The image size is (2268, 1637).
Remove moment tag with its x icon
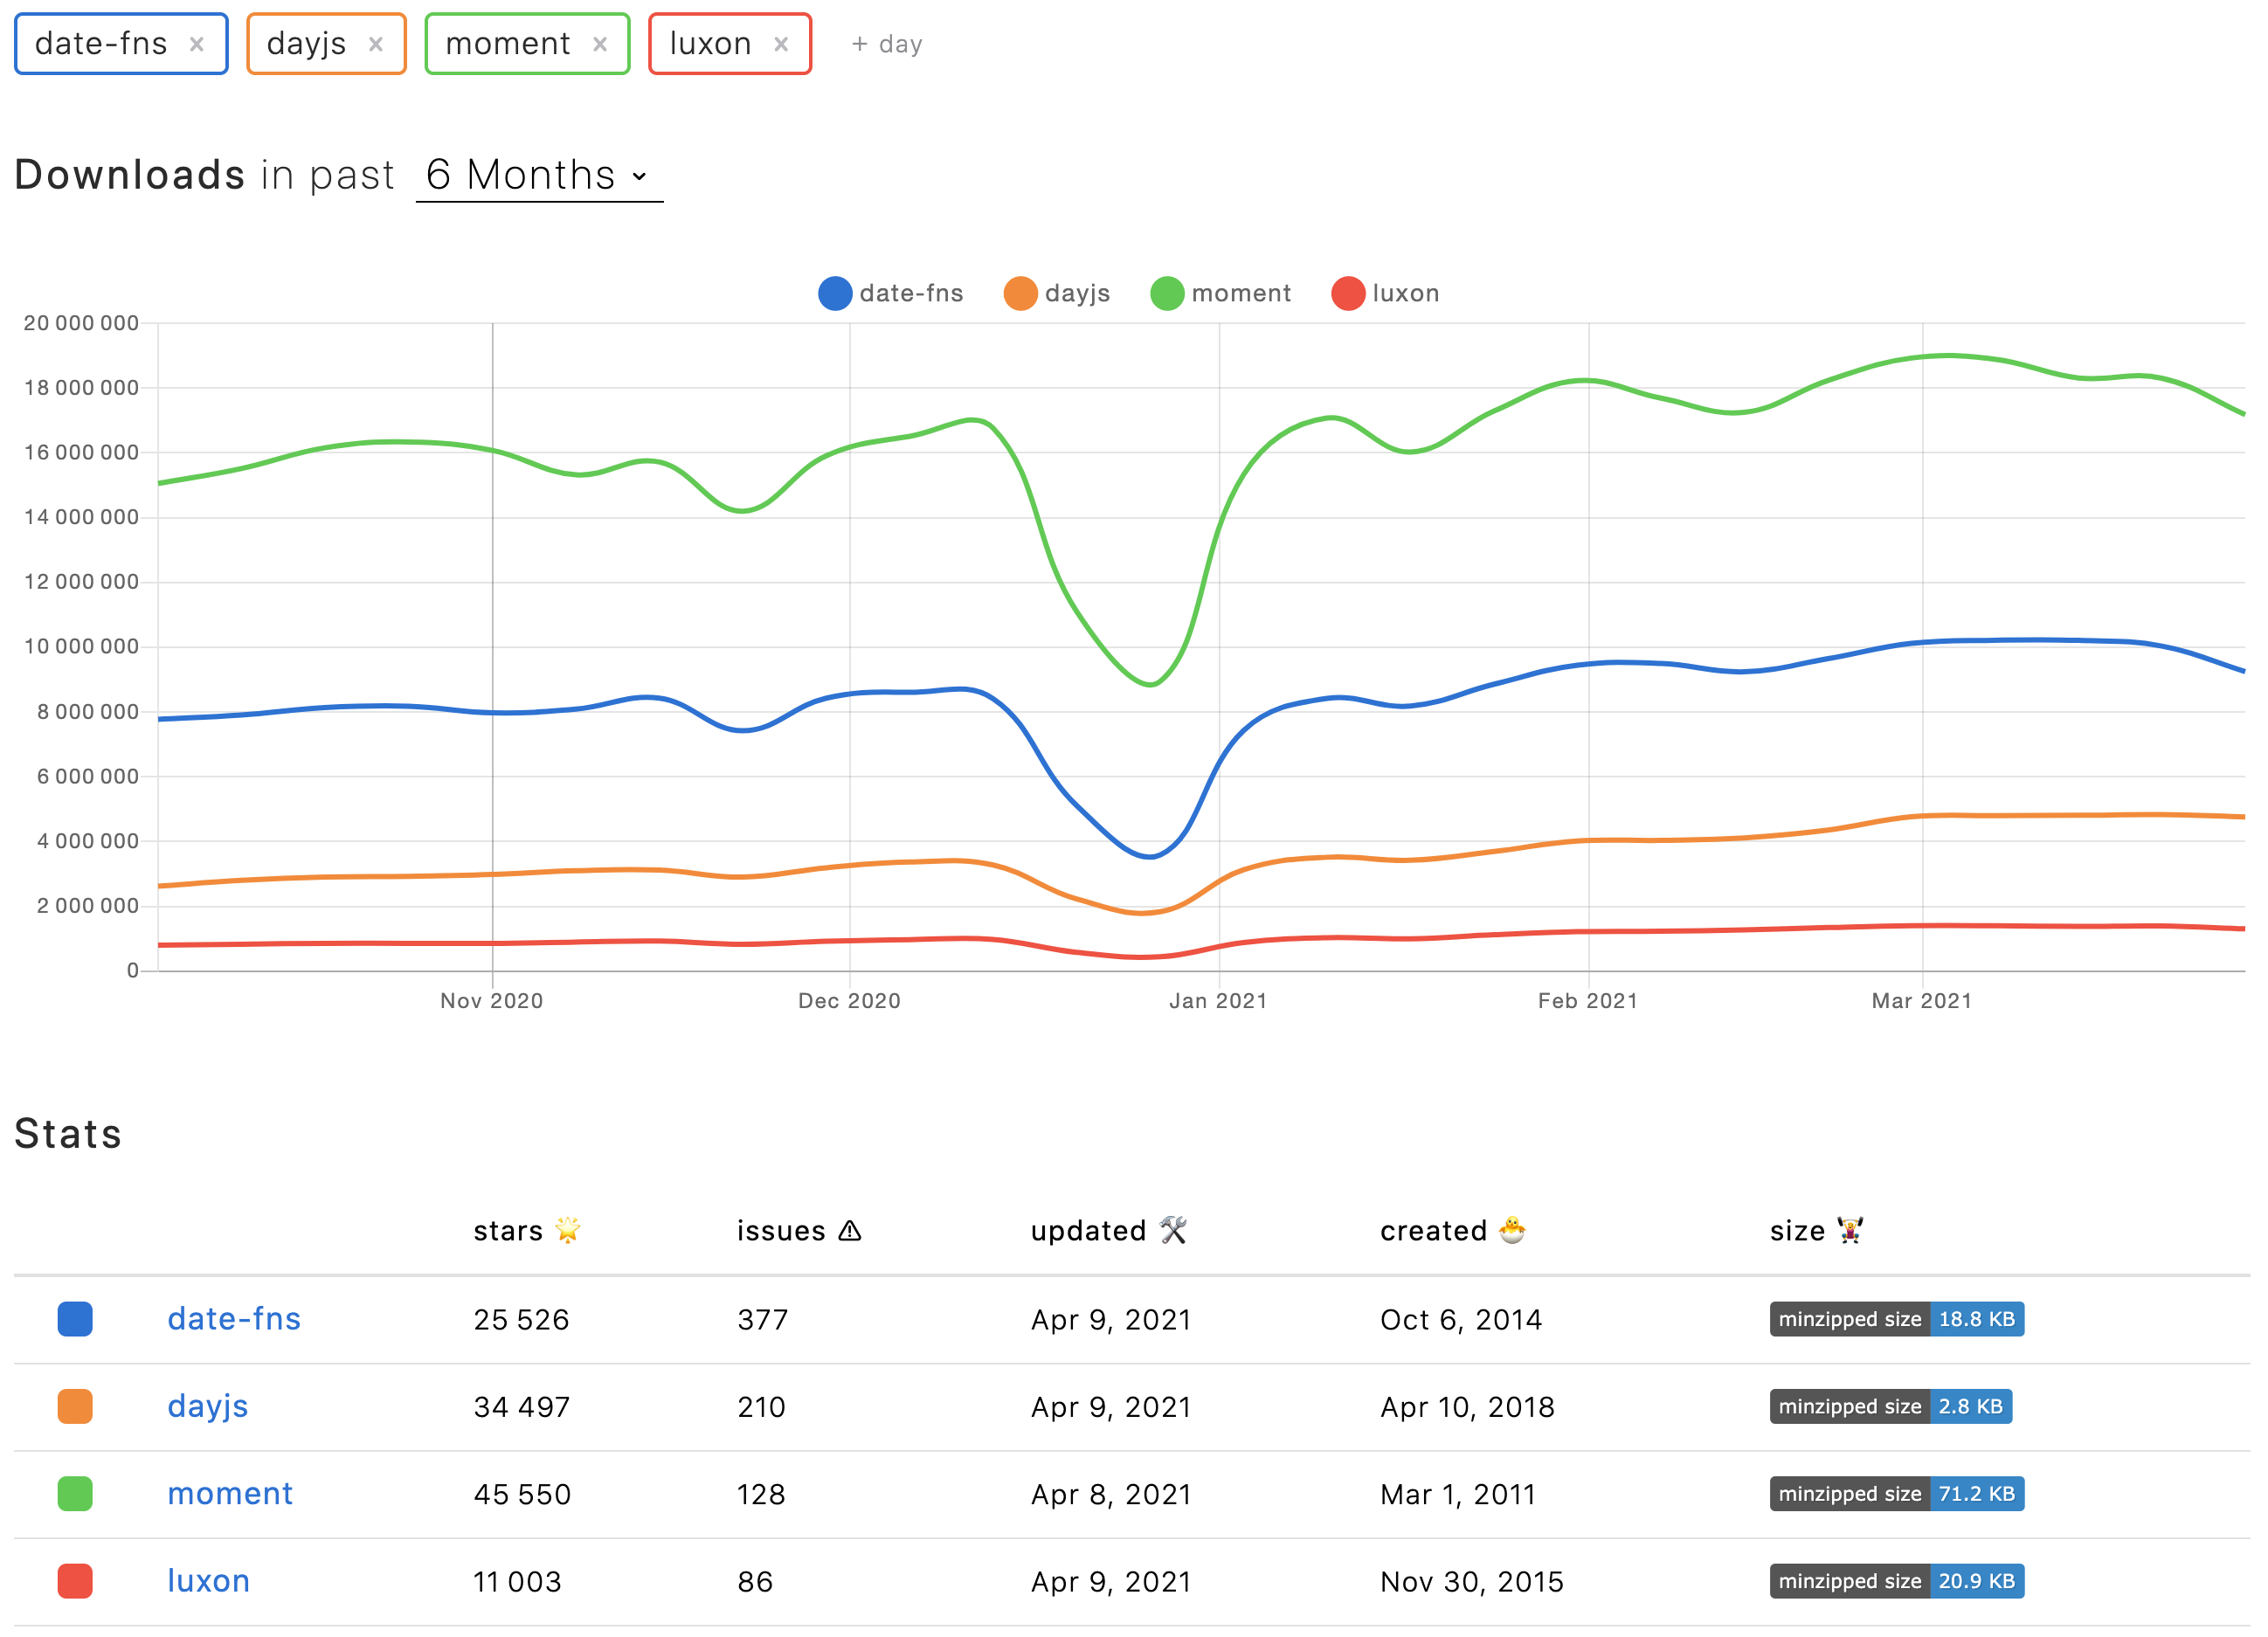click(600, 44)
